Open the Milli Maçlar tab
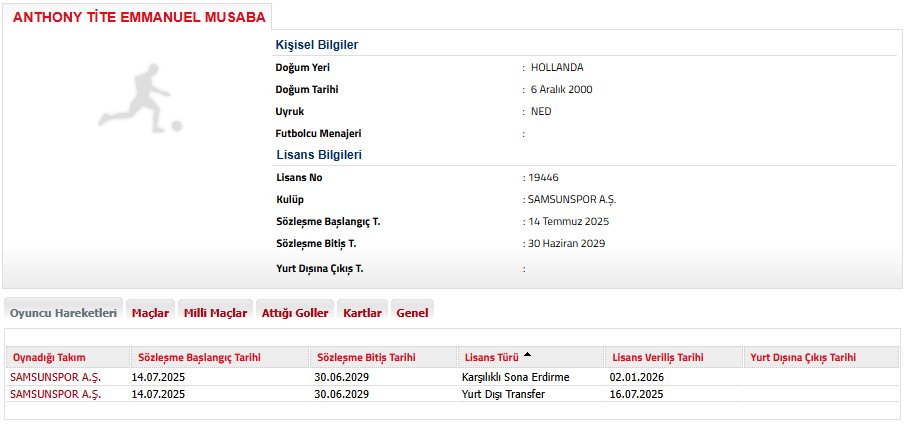Image resolution: width=911 pixels, height=427 pixels. click(x=215, y=312)
